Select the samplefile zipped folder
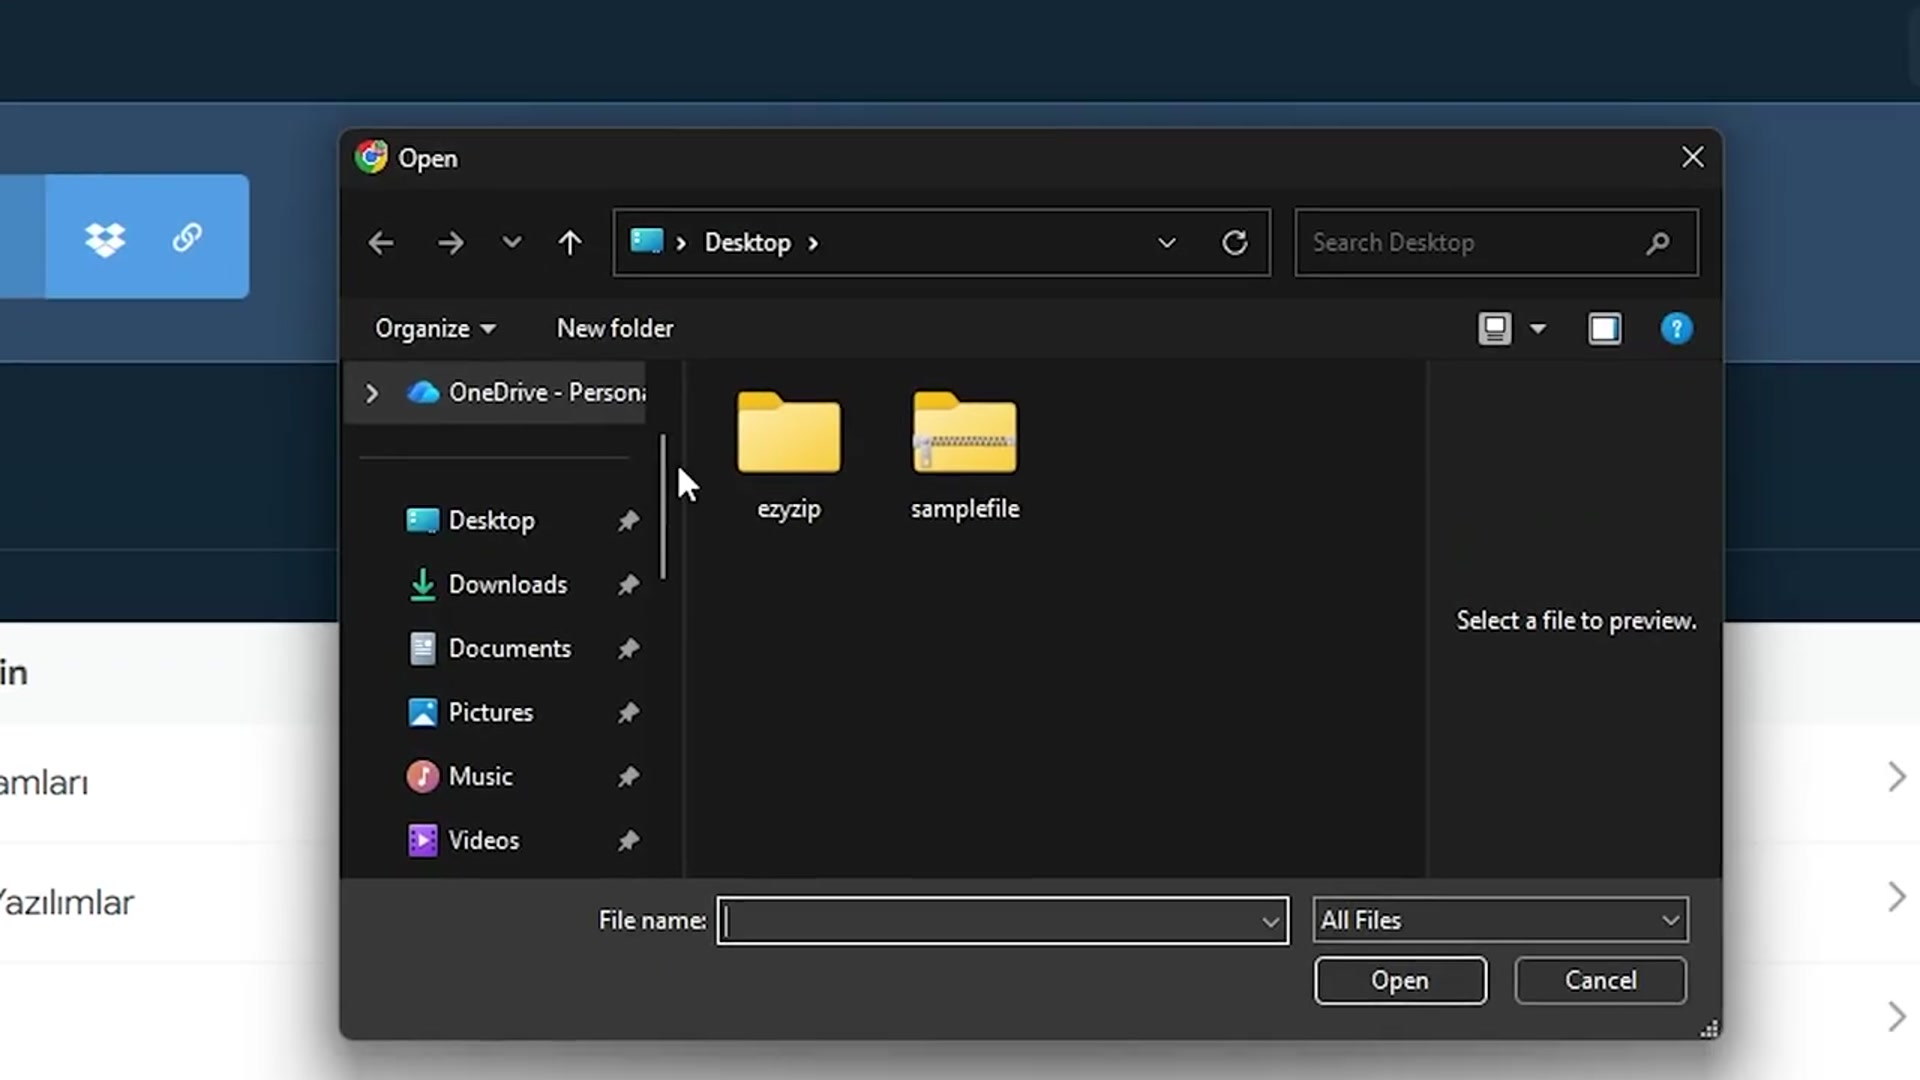Viewport: 1920px width, 1080px height. 965,456
